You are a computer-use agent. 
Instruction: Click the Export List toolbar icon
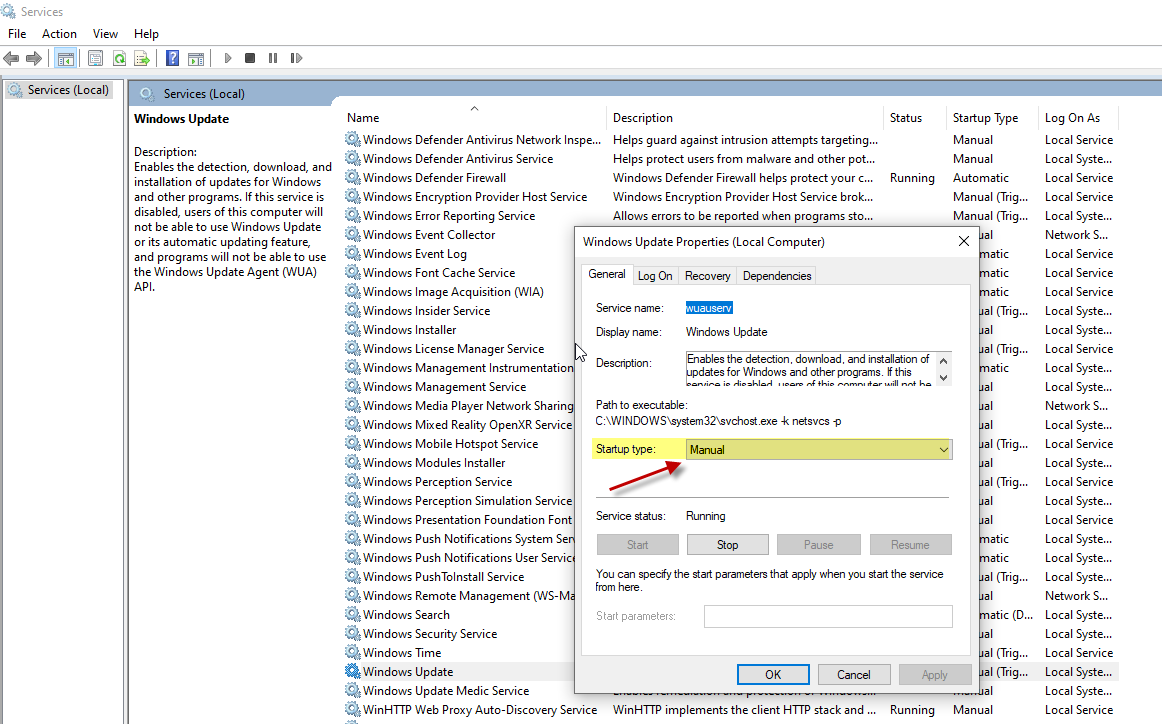tap(142, 59)
